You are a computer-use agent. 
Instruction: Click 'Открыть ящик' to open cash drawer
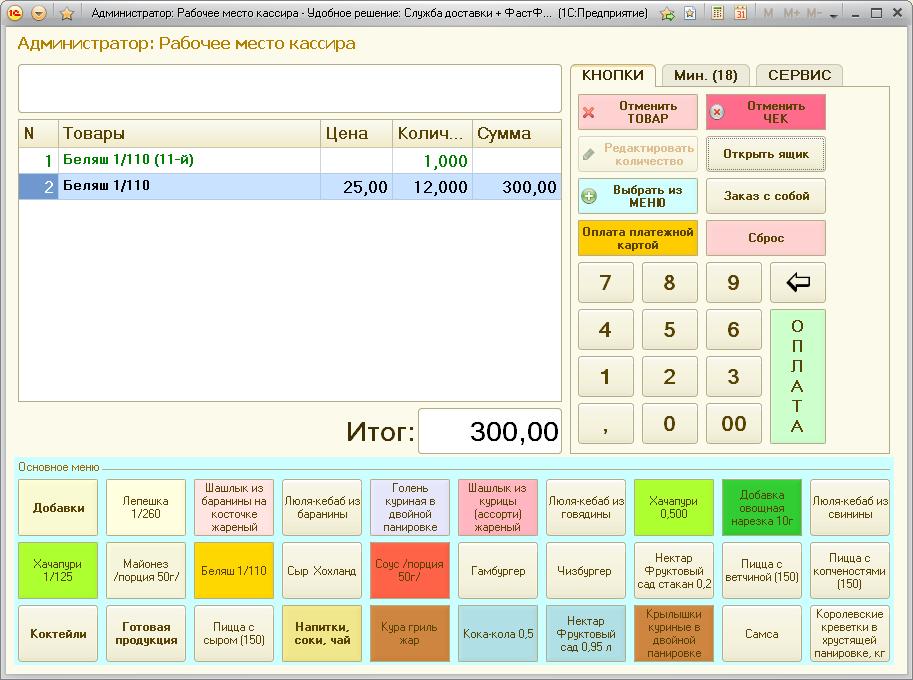point(766,154)
